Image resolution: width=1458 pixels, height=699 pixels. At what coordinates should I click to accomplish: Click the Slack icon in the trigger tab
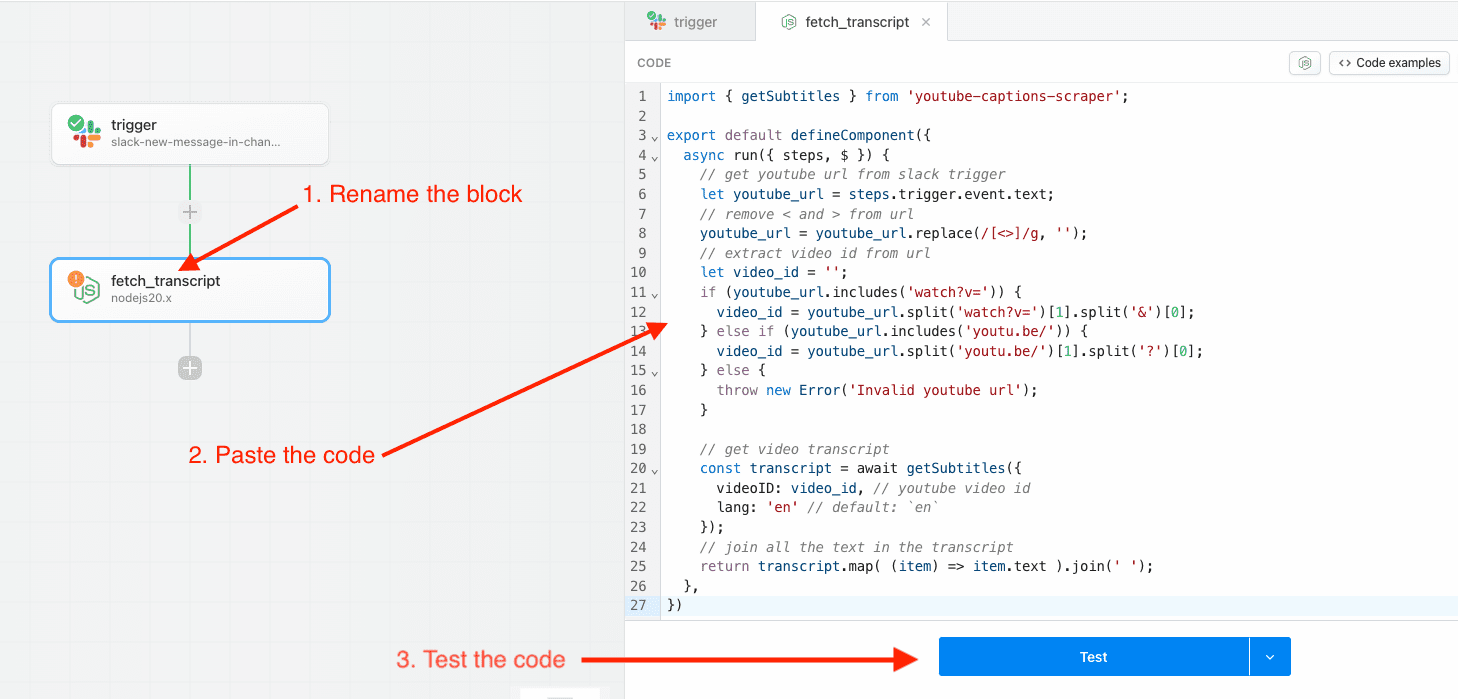click(x=658, y=20)
